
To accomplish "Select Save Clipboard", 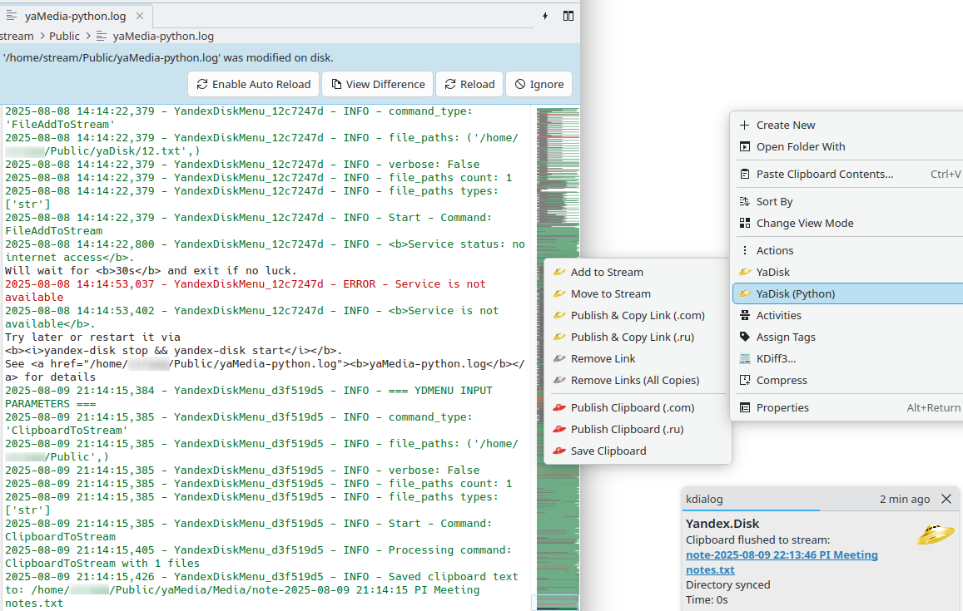I will [637, 451].
